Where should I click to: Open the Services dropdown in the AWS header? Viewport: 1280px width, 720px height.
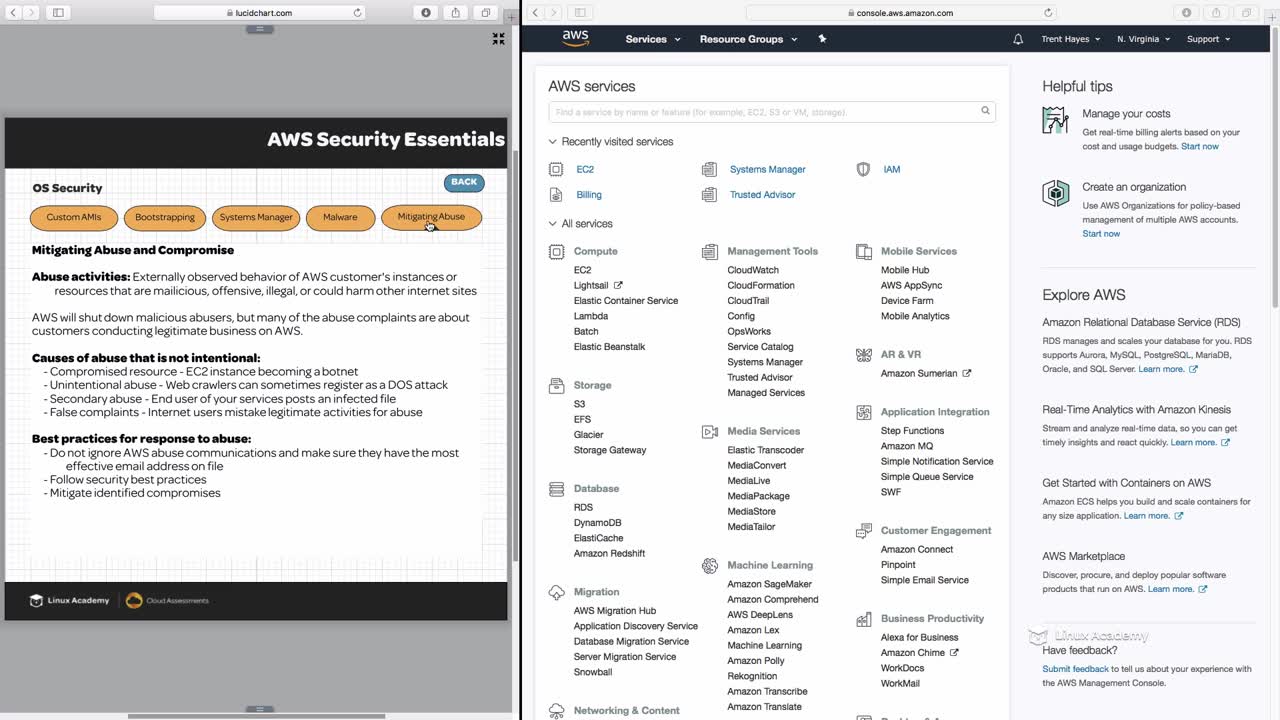tap(653, 39)
